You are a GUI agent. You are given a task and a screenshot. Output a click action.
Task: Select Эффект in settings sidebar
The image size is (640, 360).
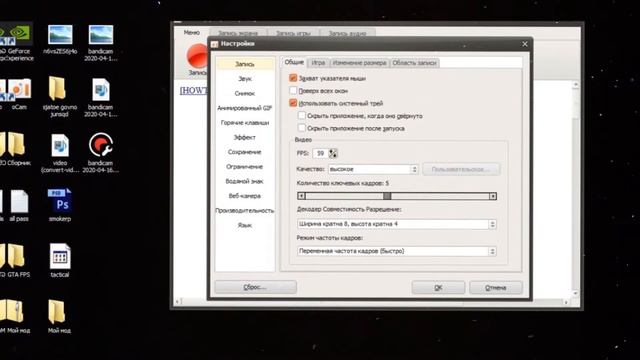click(x=245, y=137)
